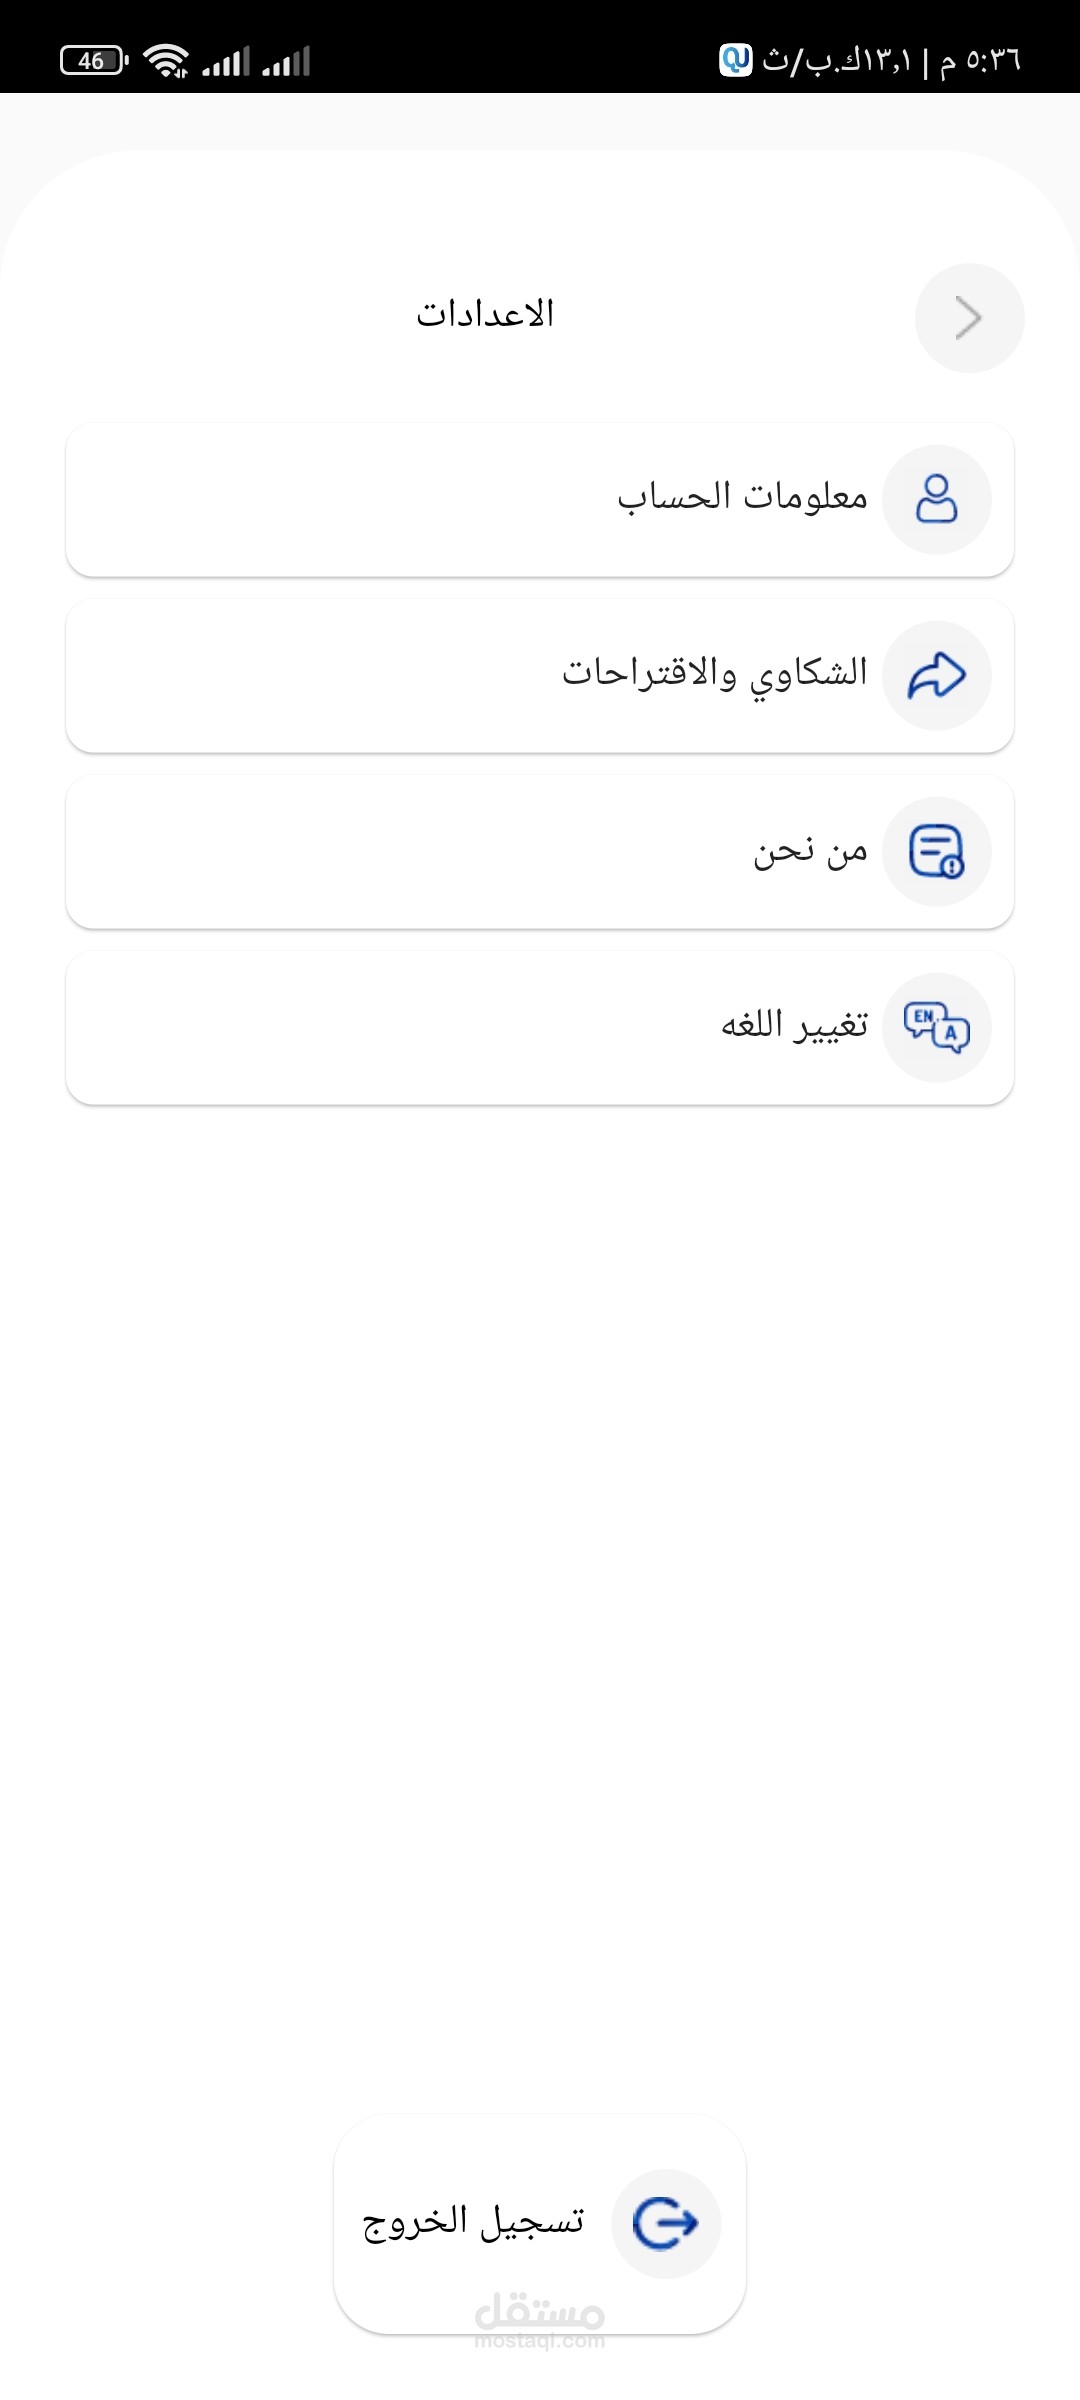
Task: Tap the clock time in status bar
Action: (981, 61)
